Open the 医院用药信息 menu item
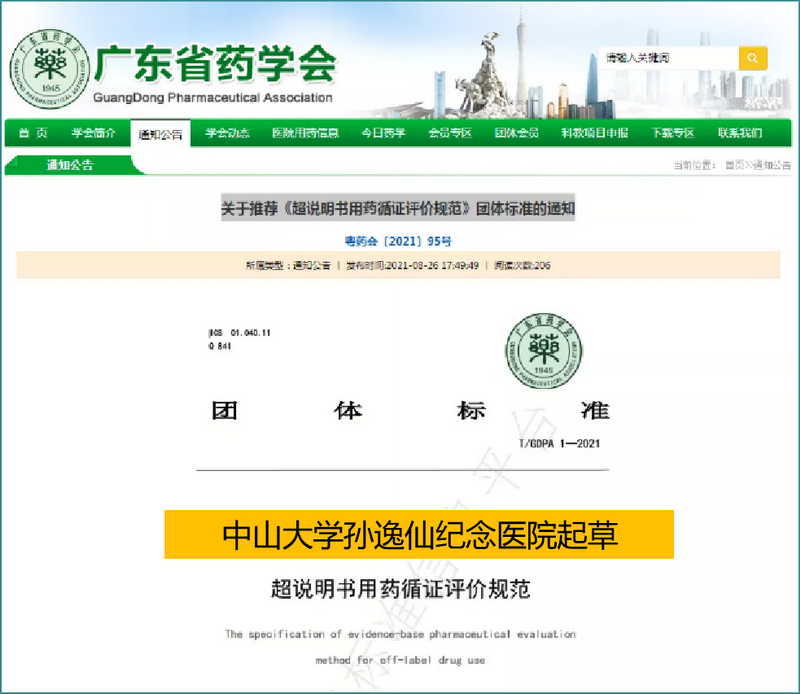 (305, 133)
